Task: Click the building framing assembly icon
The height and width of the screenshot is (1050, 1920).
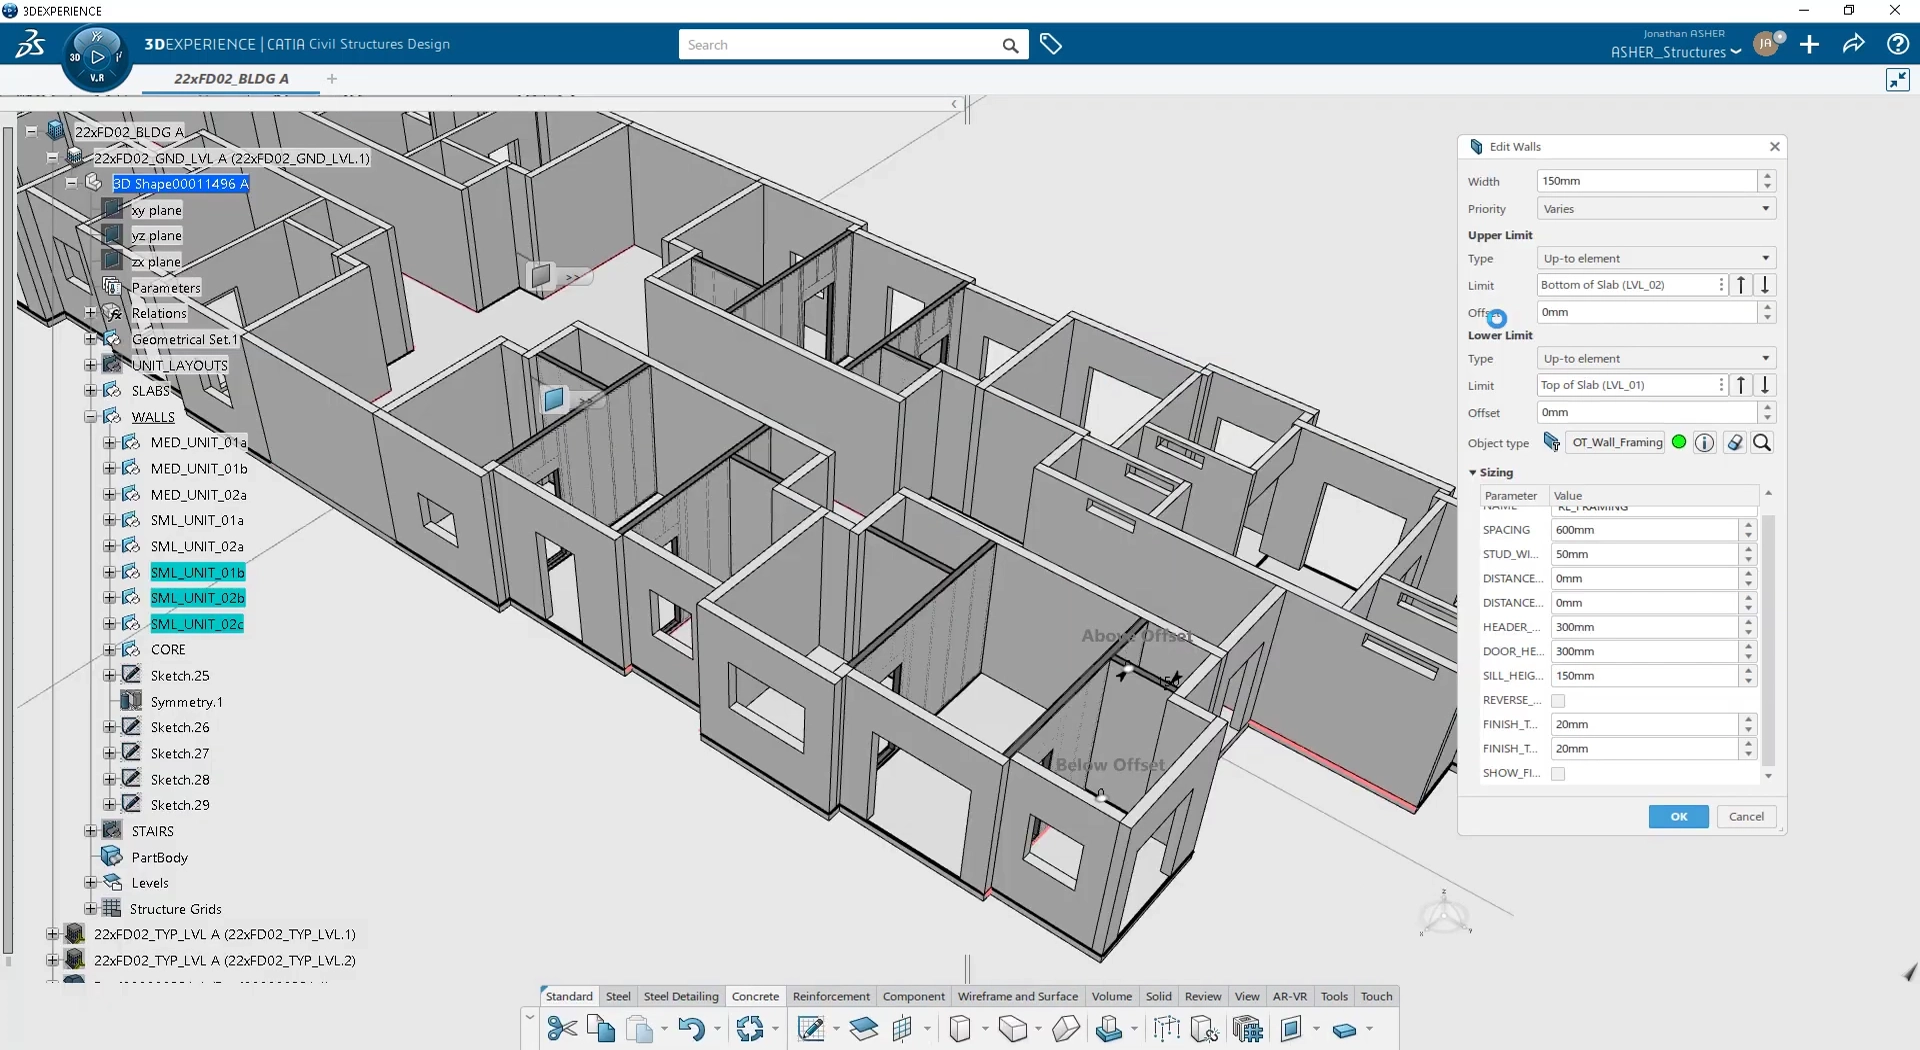Action: click(x=1247, y=1028)
